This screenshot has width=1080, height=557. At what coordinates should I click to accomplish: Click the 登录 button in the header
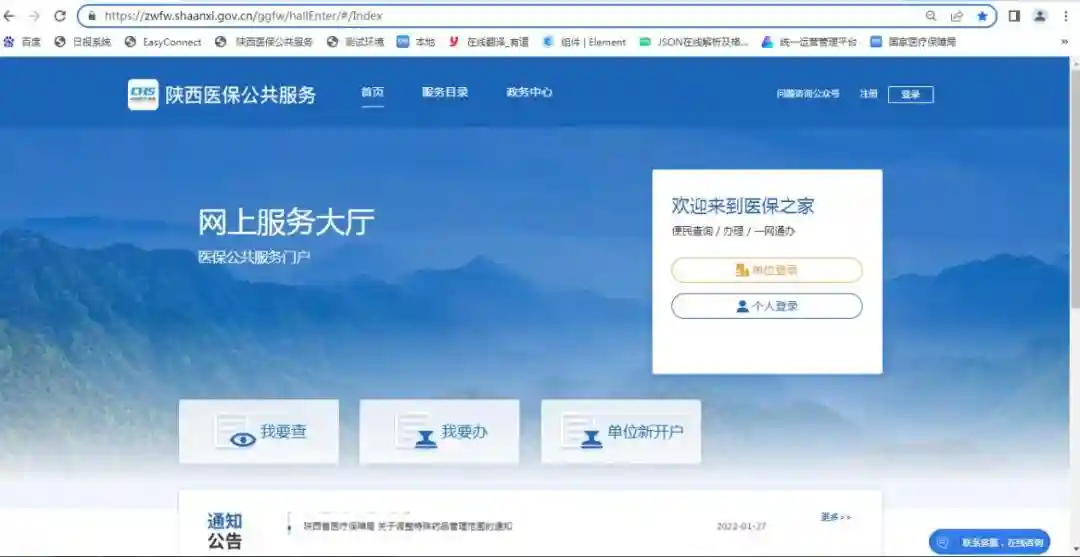pyautogui.click(x=910, y=94)
